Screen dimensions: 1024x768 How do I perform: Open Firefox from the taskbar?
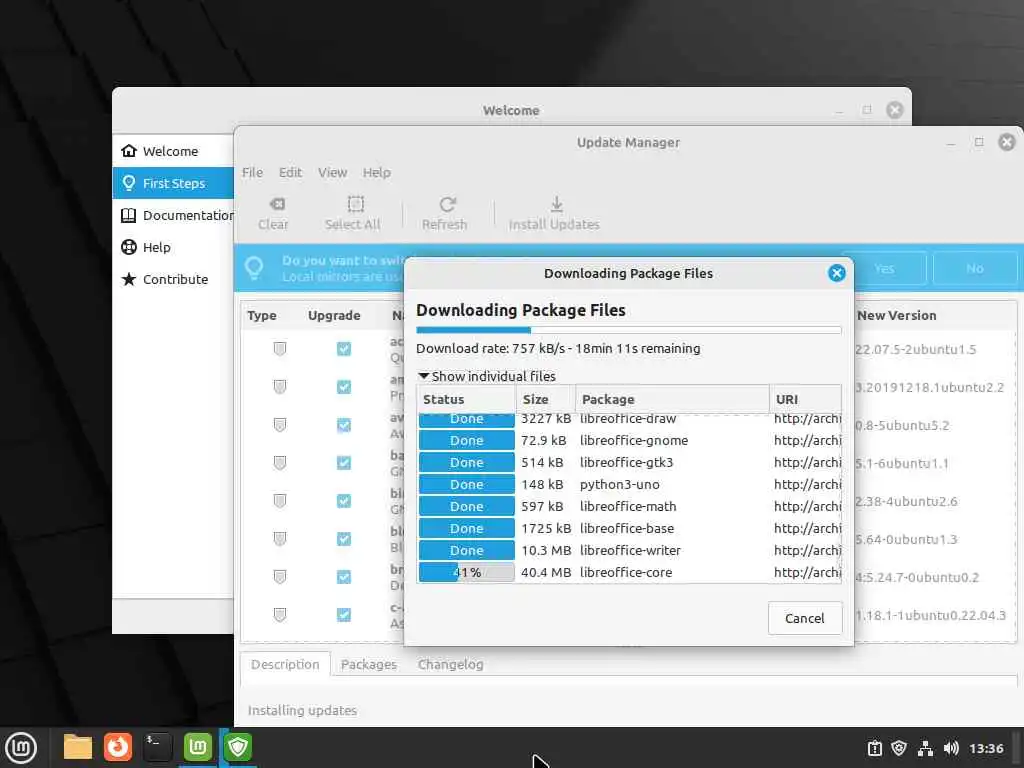tap(118, 746)
